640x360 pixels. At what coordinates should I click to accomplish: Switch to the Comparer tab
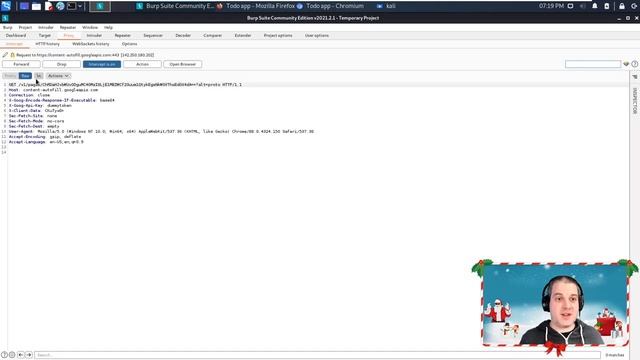(x=213, y=36)
